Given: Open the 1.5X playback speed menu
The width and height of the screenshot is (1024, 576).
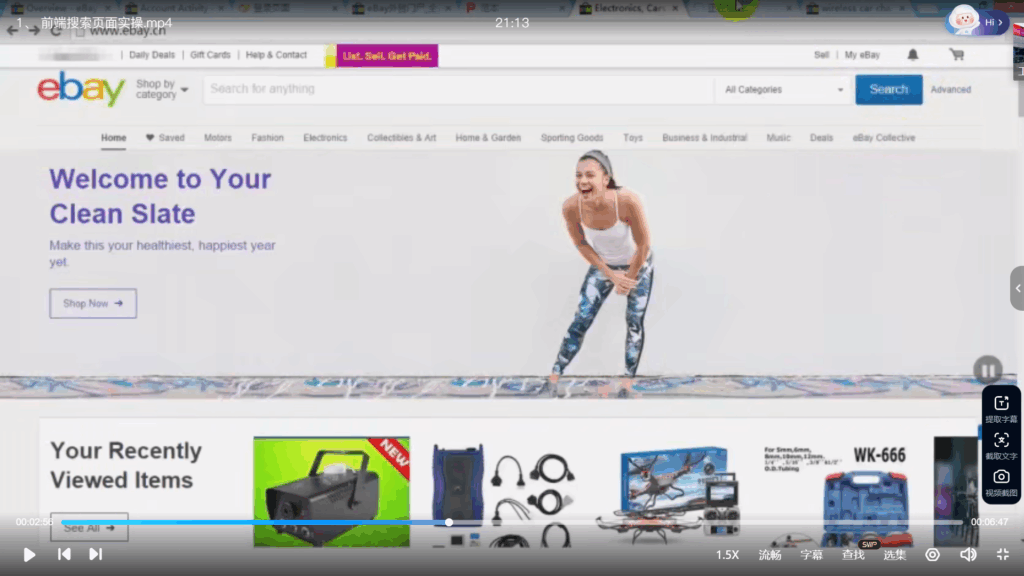Looking at the screenshot, I should click(727, 555).
